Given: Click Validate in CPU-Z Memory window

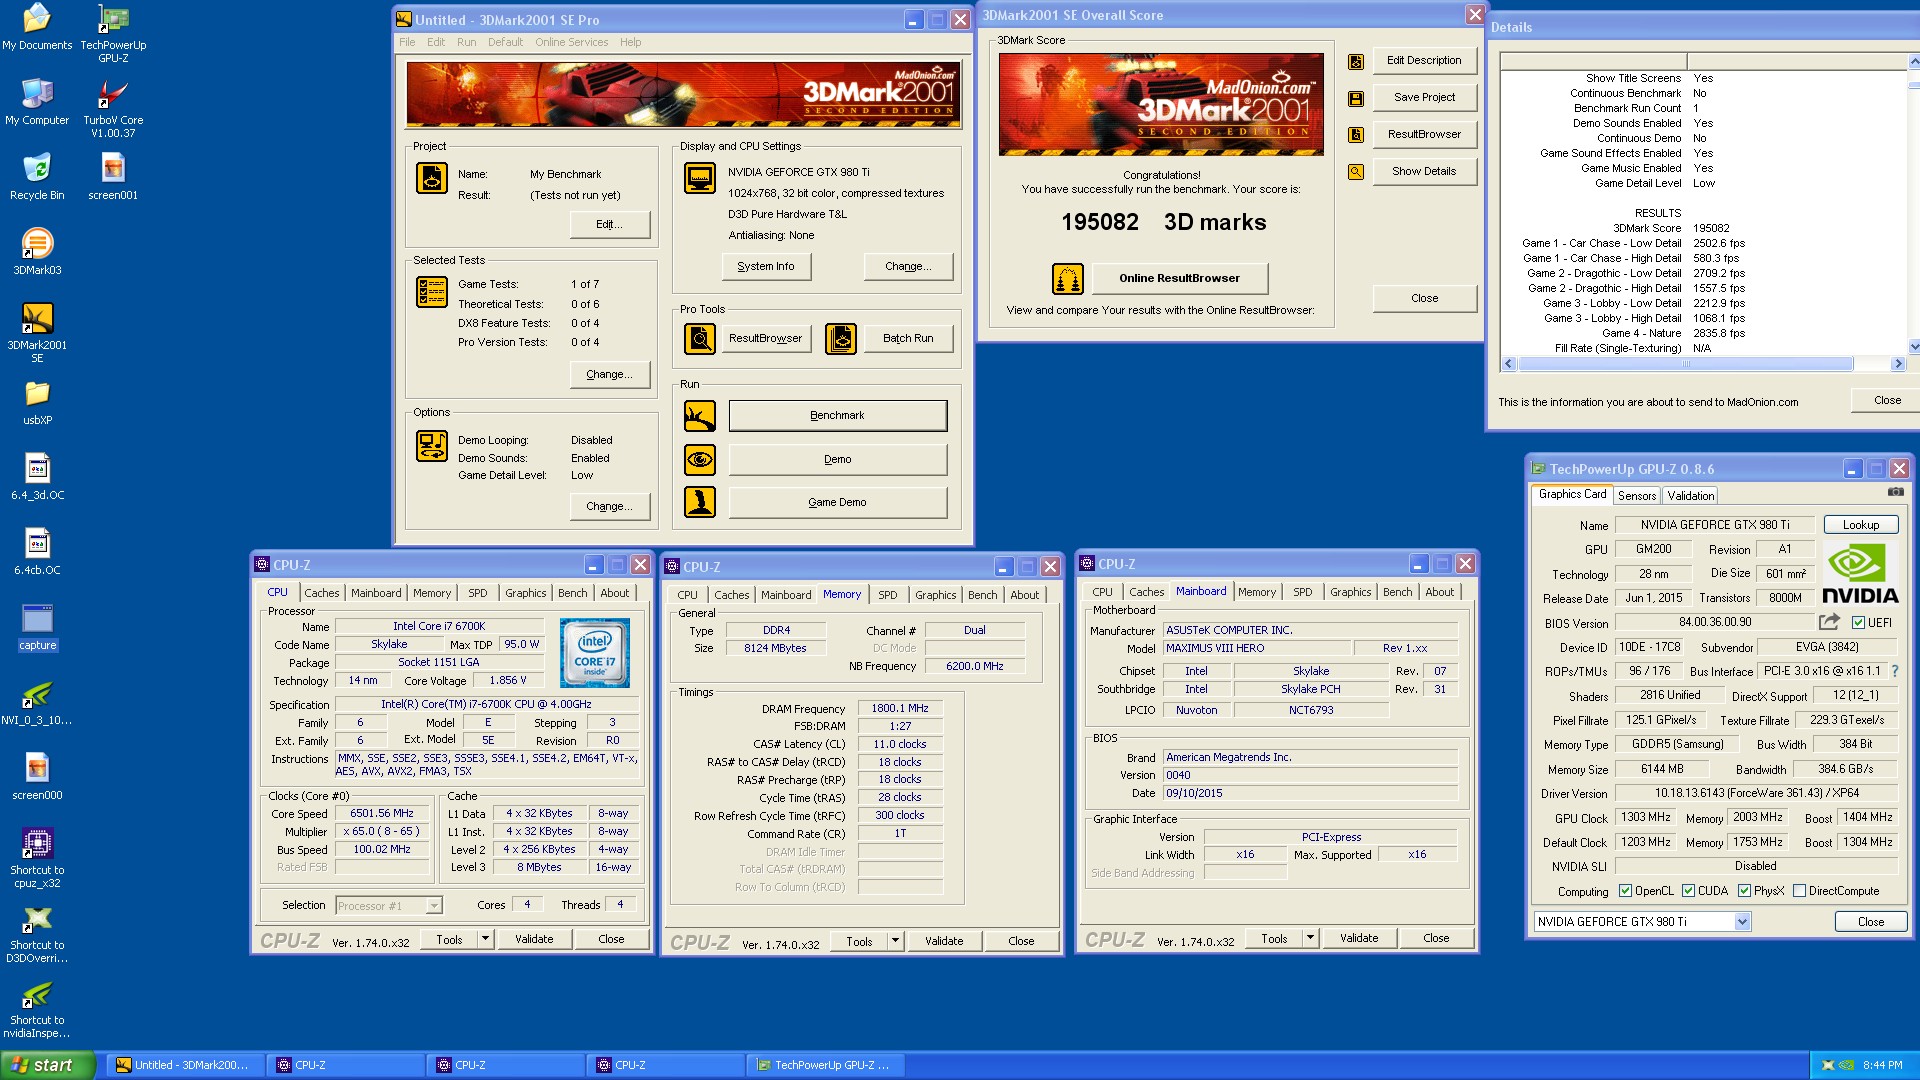Looking at the screenshot, I should tap(944, 941).
